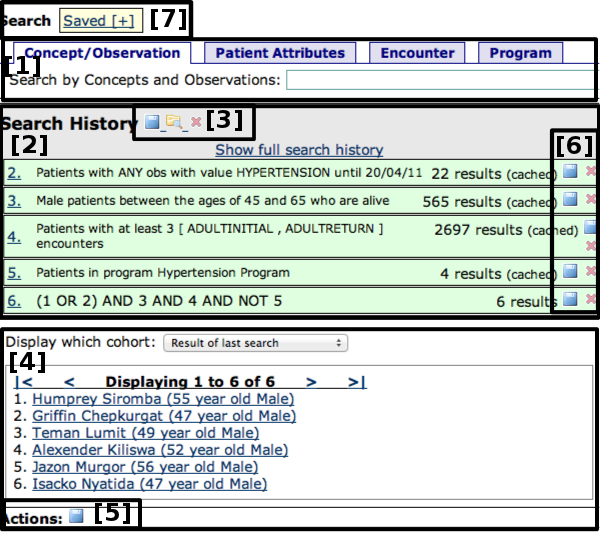Save the combined search row 6

tap(569, 299)
